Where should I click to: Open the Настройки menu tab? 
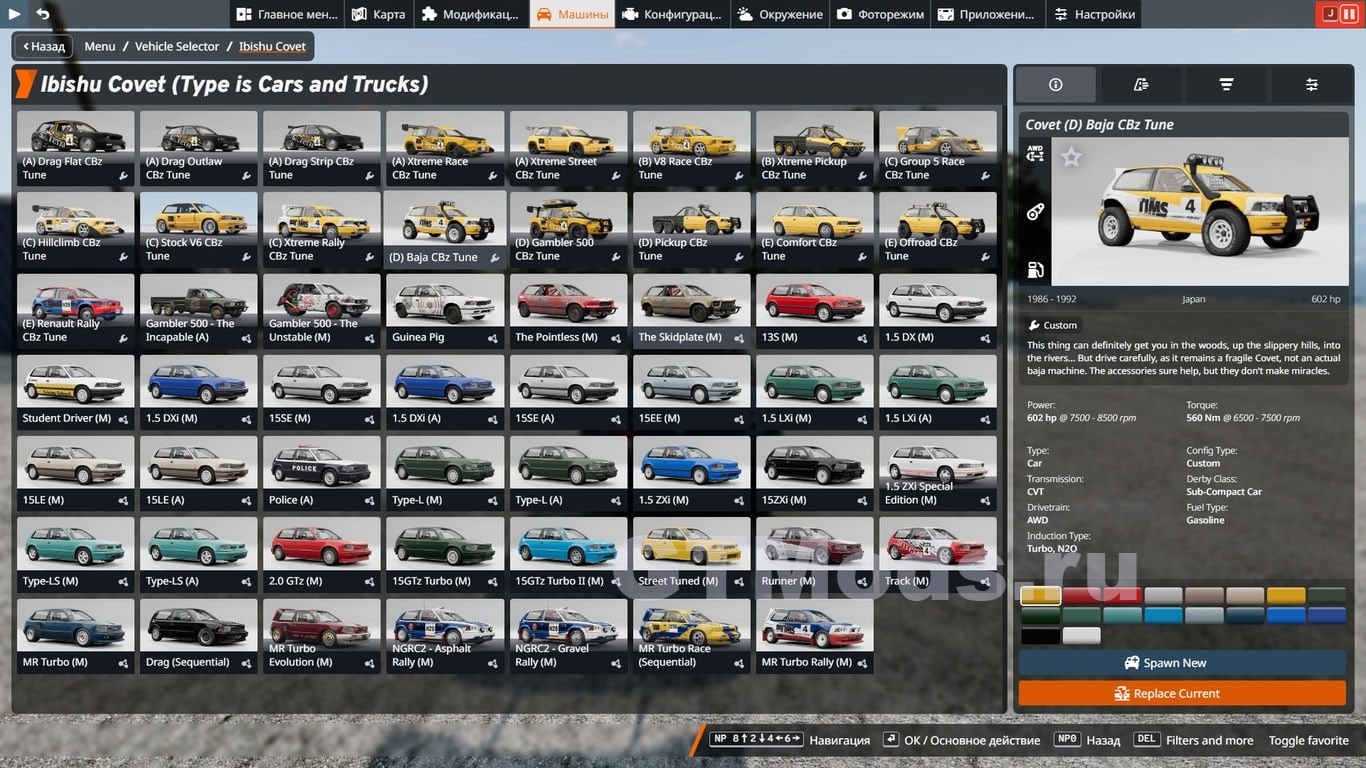point(1093,14)
